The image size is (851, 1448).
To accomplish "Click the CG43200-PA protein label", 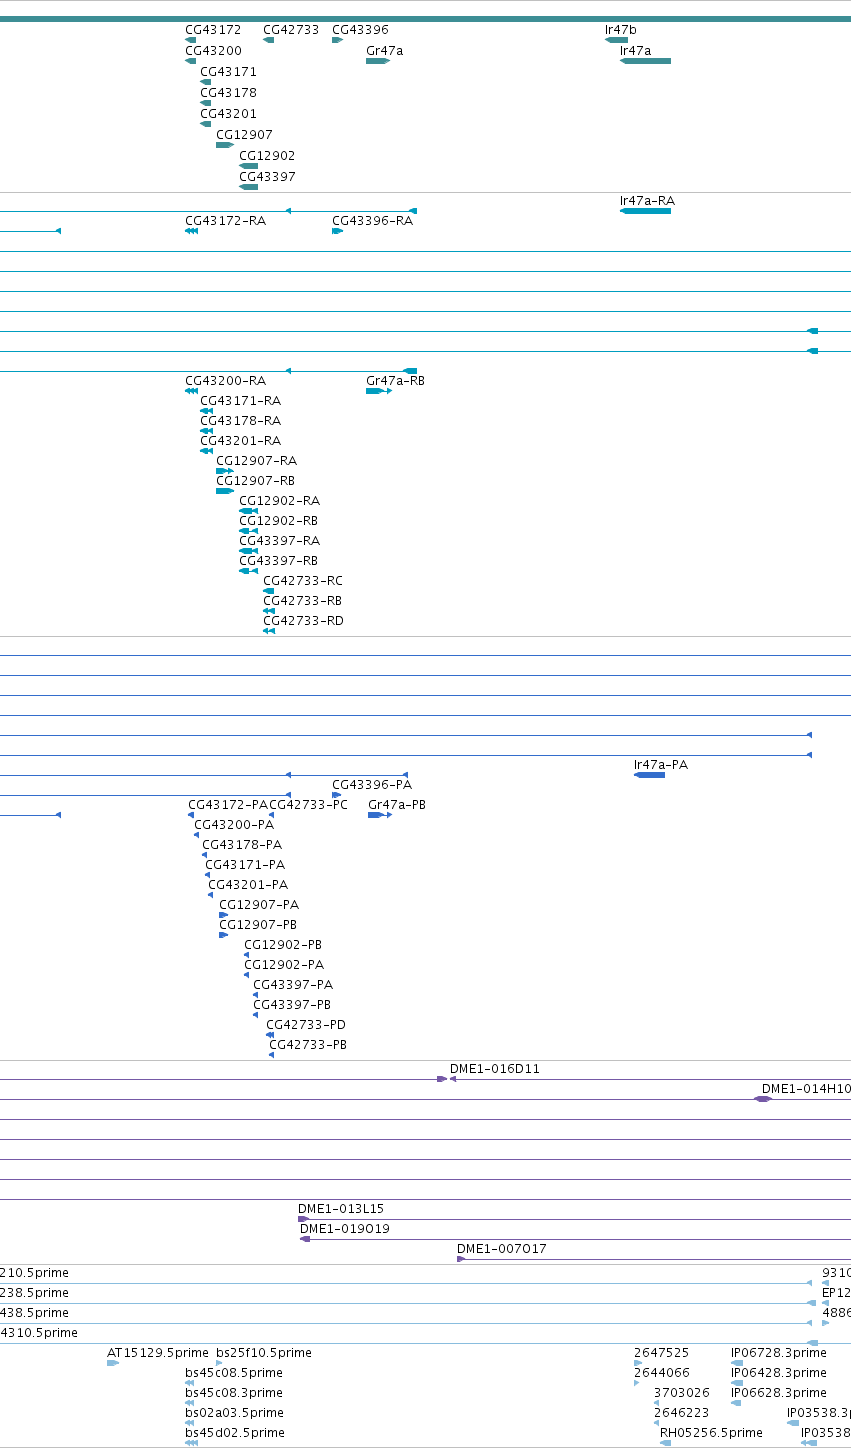I will click(x=234, y=825).
